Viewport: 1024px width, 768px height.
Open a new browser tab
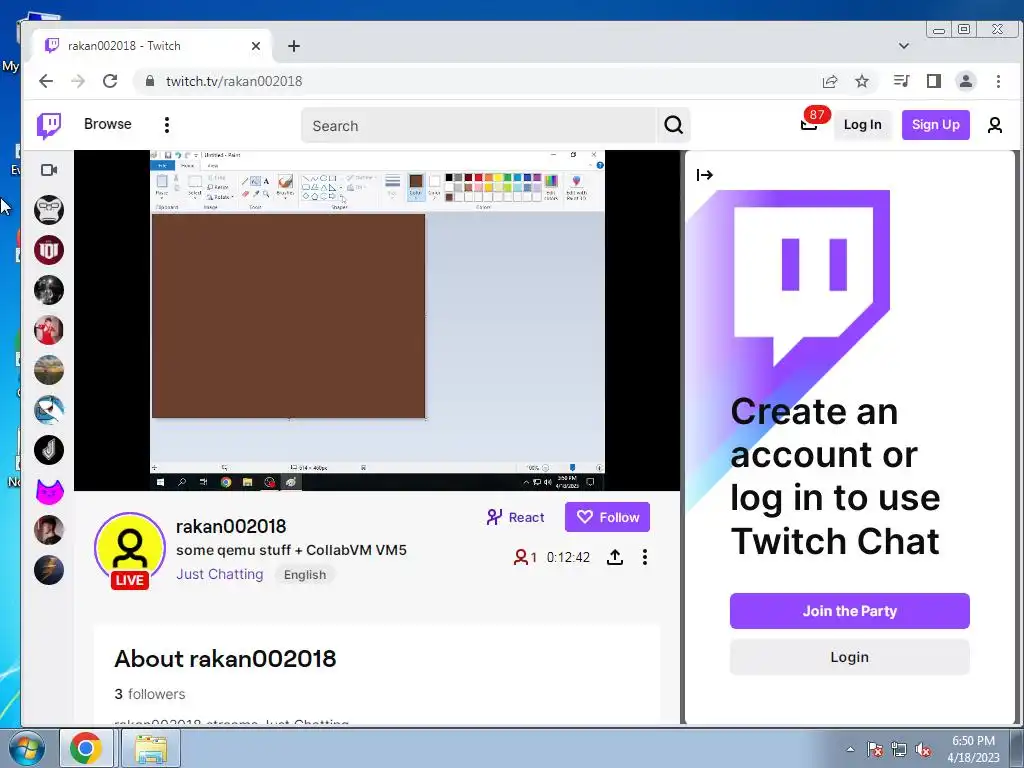coord(294,46)
